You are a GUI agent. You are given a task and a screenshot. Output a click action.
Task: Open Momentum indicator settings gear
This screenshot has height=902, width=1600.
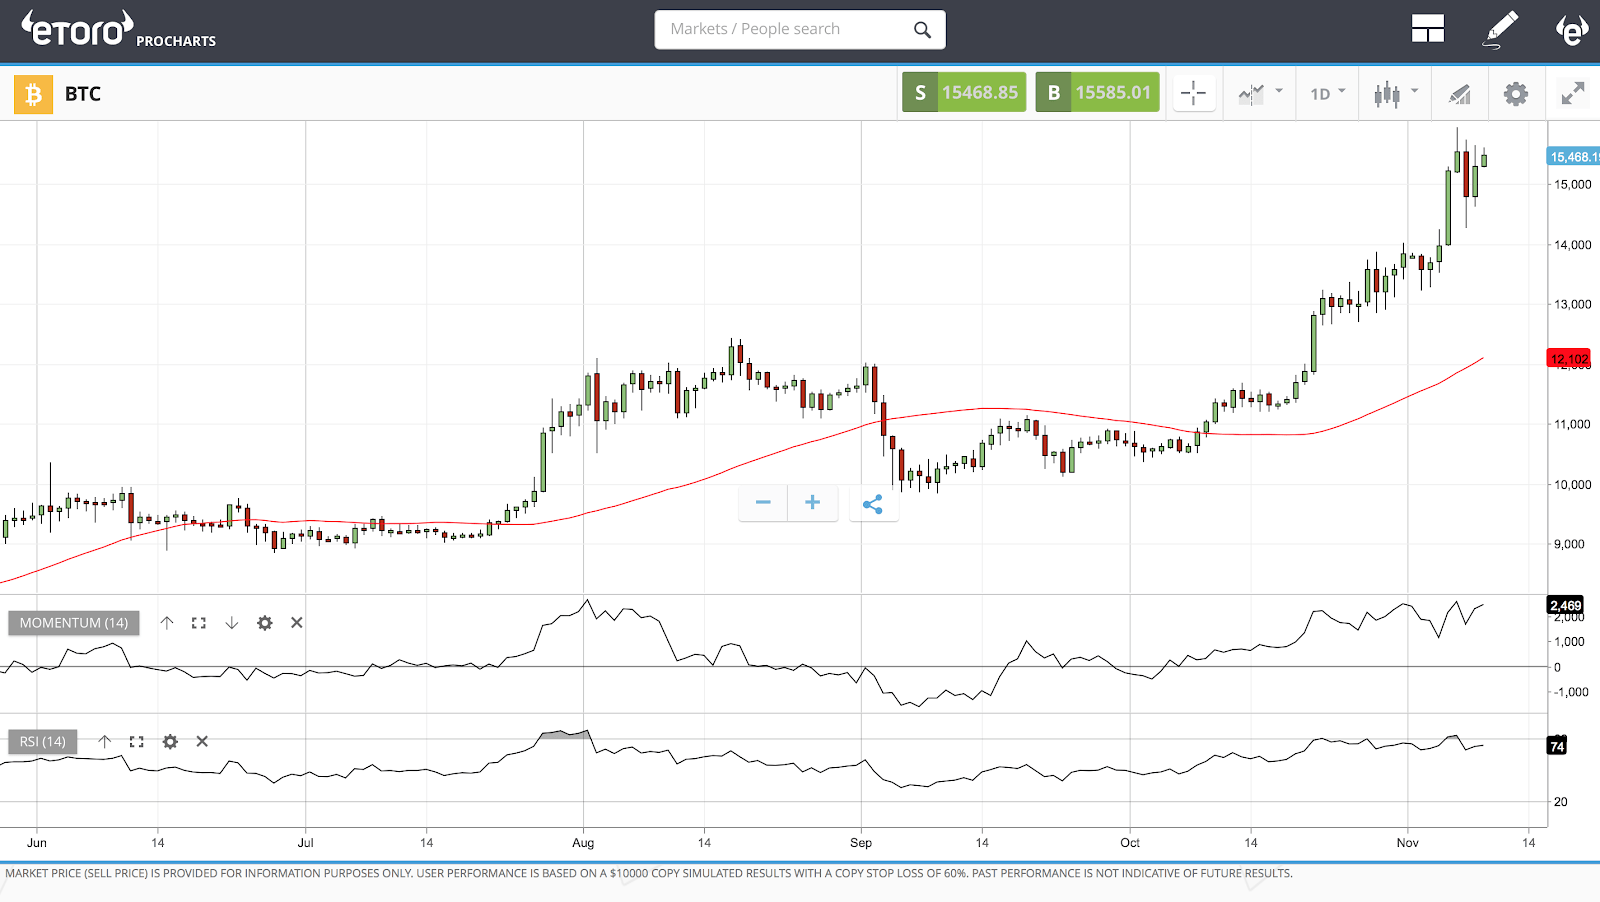coord(264,622)
